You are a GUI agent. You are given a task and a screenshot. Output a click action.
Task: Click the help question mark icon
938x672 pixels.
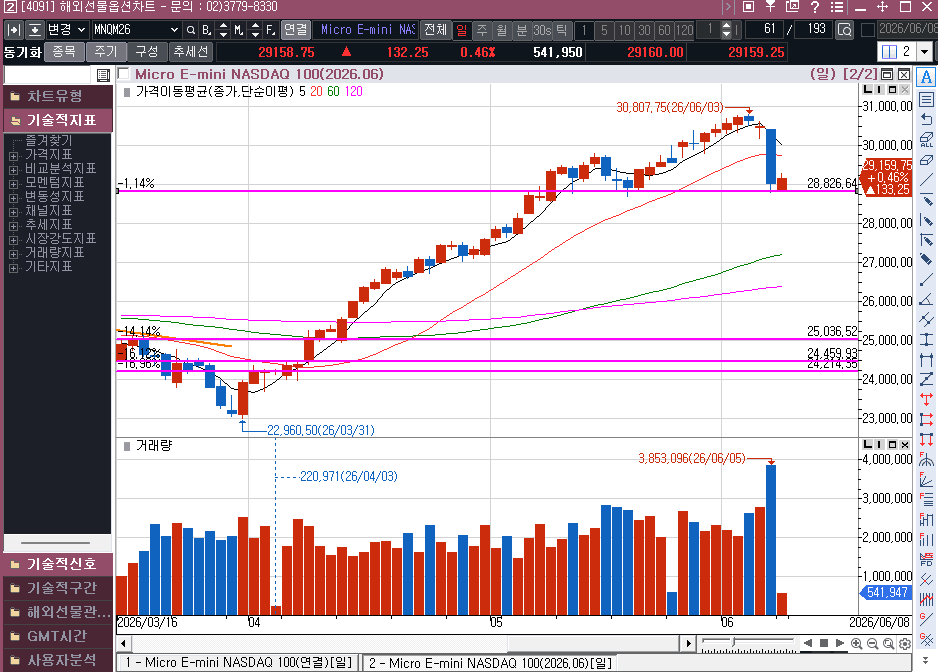[x=815, y=7]
